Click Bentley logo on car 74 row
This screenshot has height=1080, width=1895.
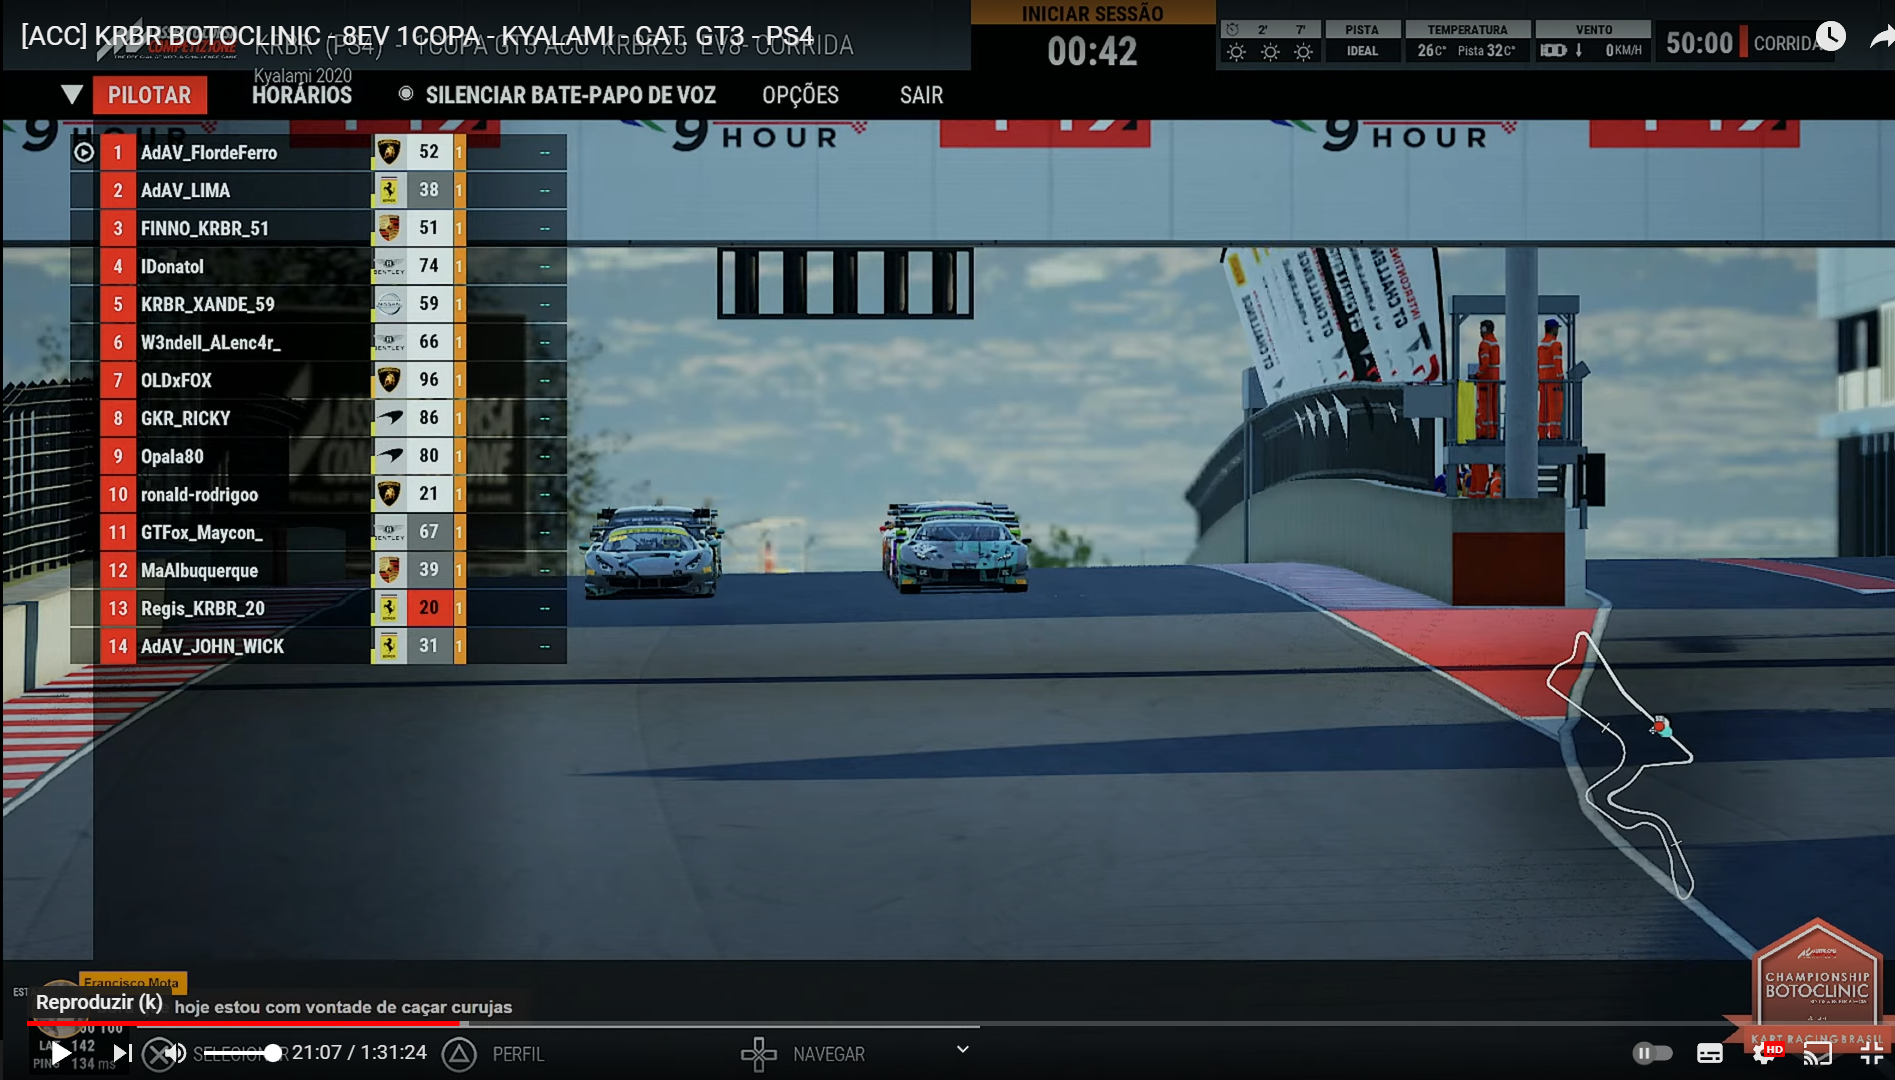click(389, 266)
